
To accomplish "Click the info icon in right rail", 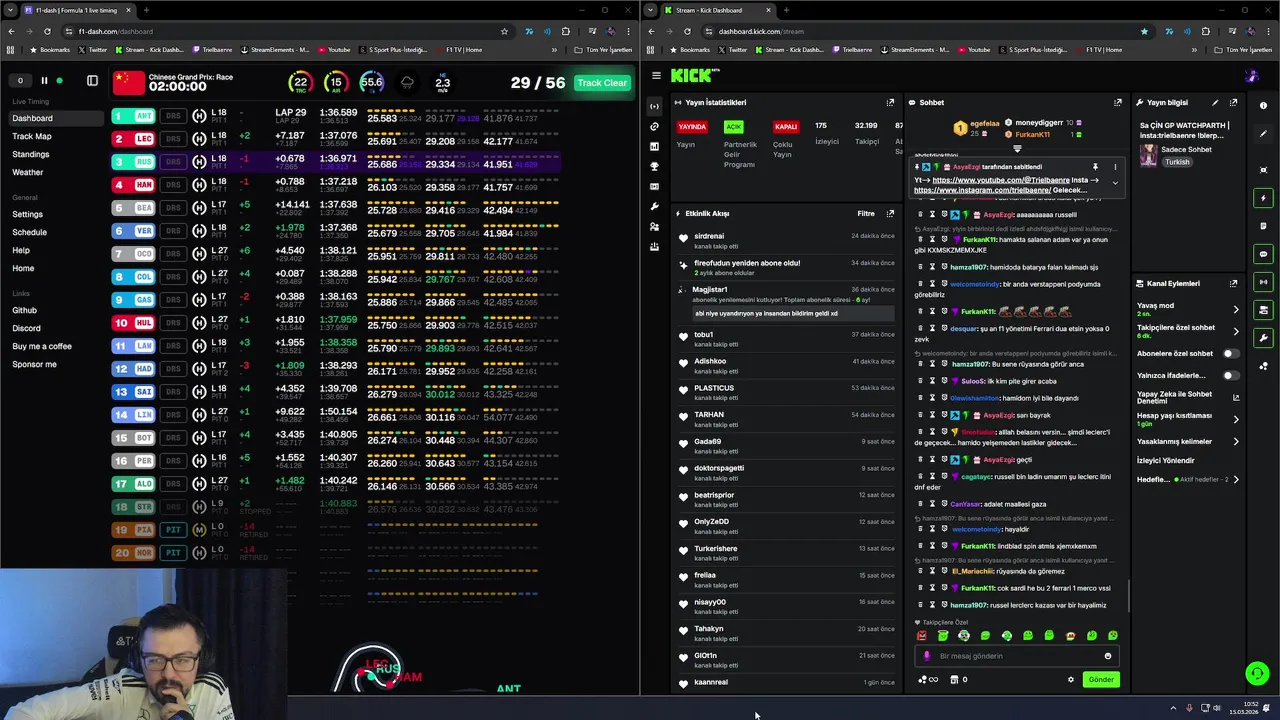I will pyautogui.click(x=1264, y=105).
